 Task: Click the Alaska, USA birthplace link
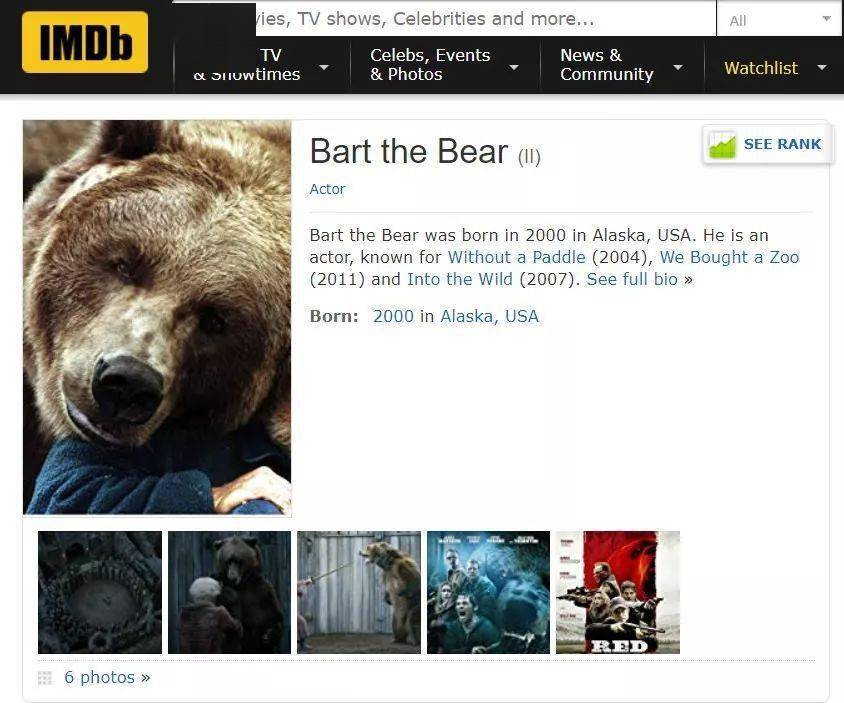pos(489,317)
